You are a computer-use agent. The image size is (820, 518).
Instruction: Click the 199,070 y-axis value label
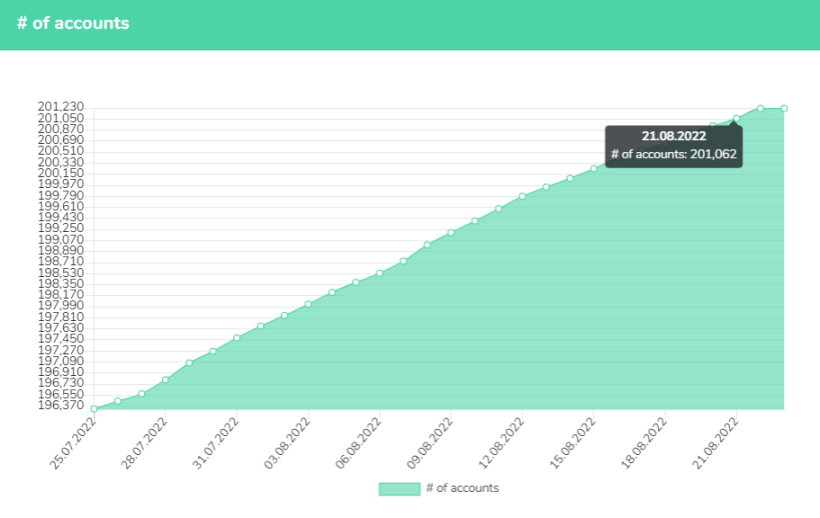tap(61, 240)
